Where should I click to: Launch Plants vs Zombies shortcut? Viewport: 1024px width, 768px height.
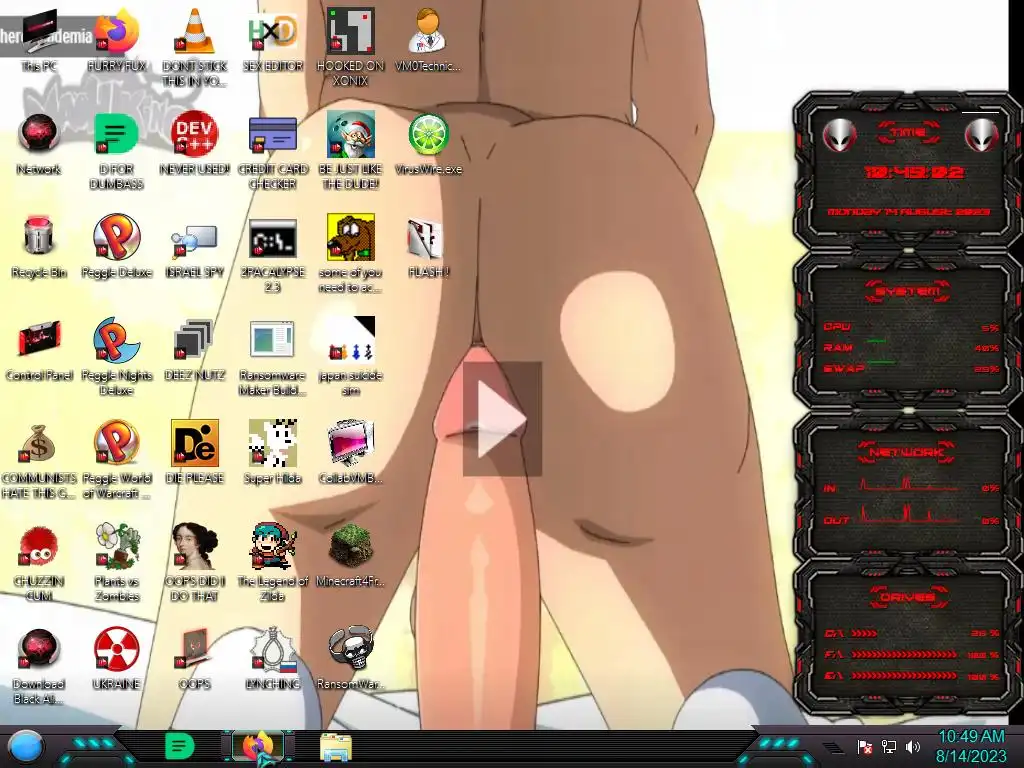117,563
